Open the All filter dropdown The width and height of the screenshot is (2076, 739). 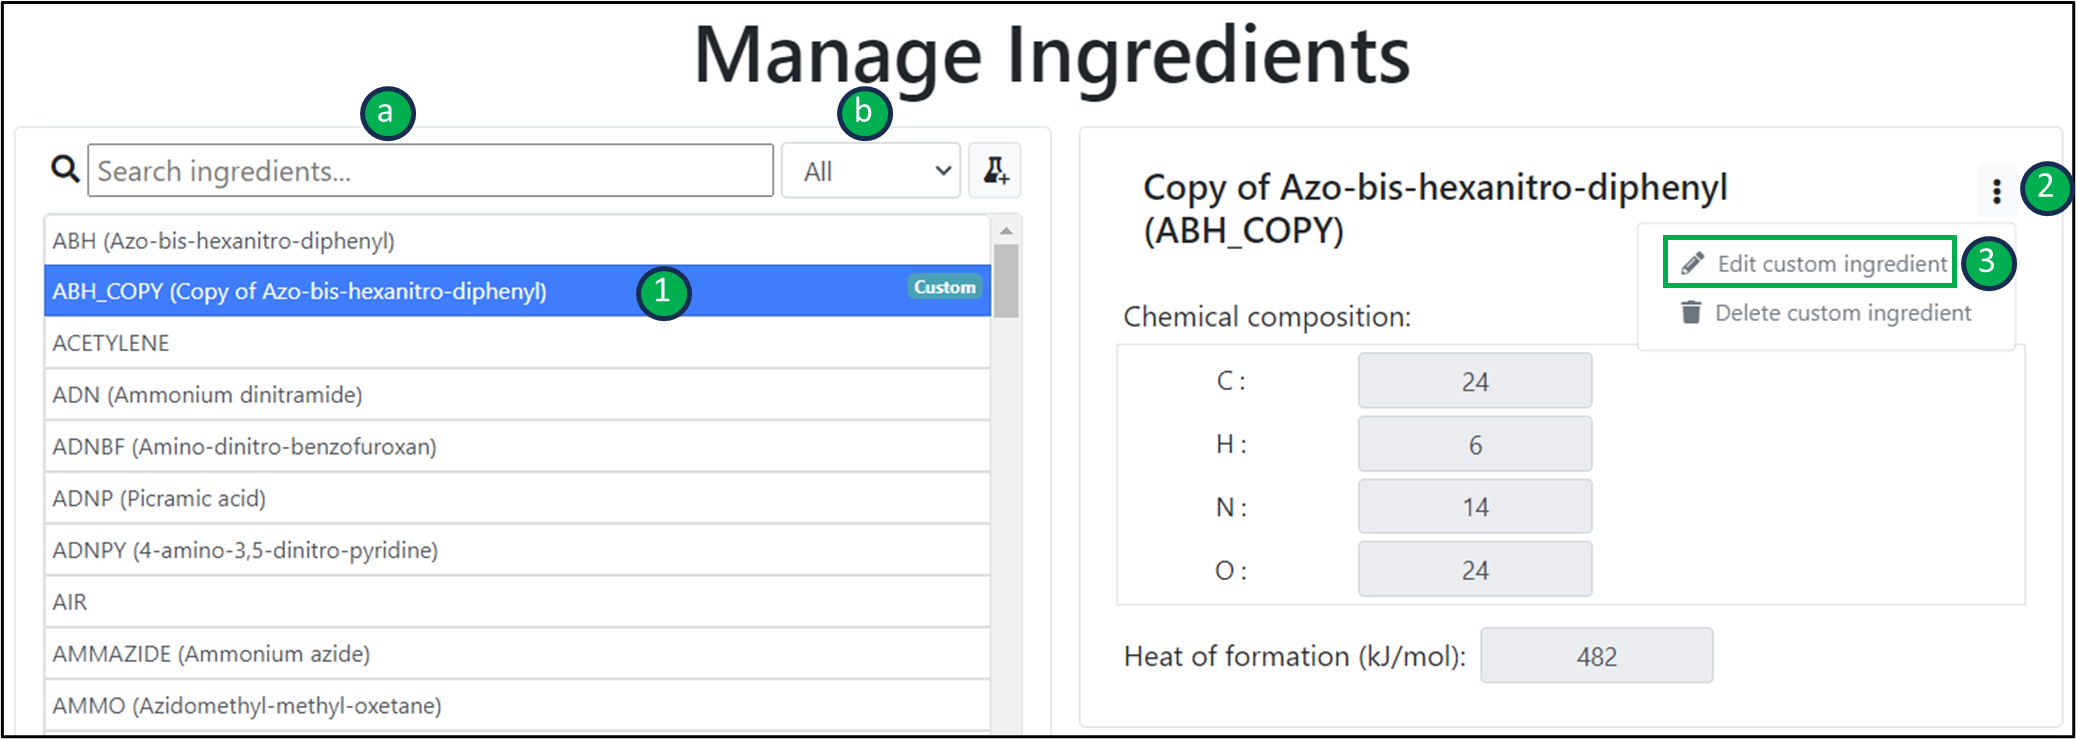(x=871, y=171)
